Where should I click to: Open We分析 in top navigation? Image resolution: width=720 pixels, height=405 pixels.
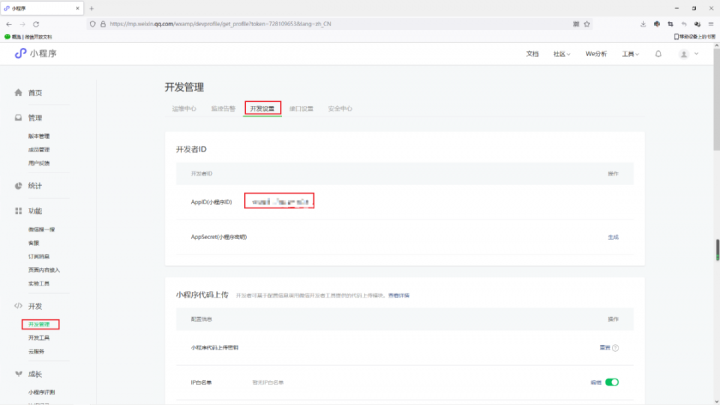[x=596, y=54]
